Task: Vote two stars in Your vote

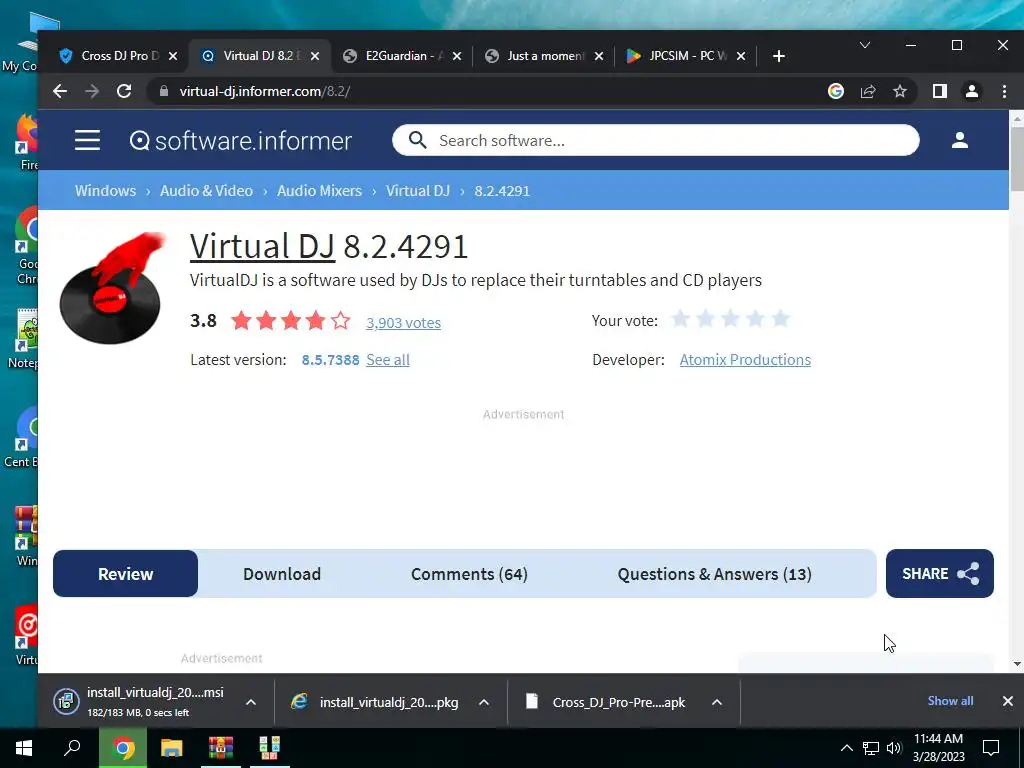Action: click(x=706, y=319)
